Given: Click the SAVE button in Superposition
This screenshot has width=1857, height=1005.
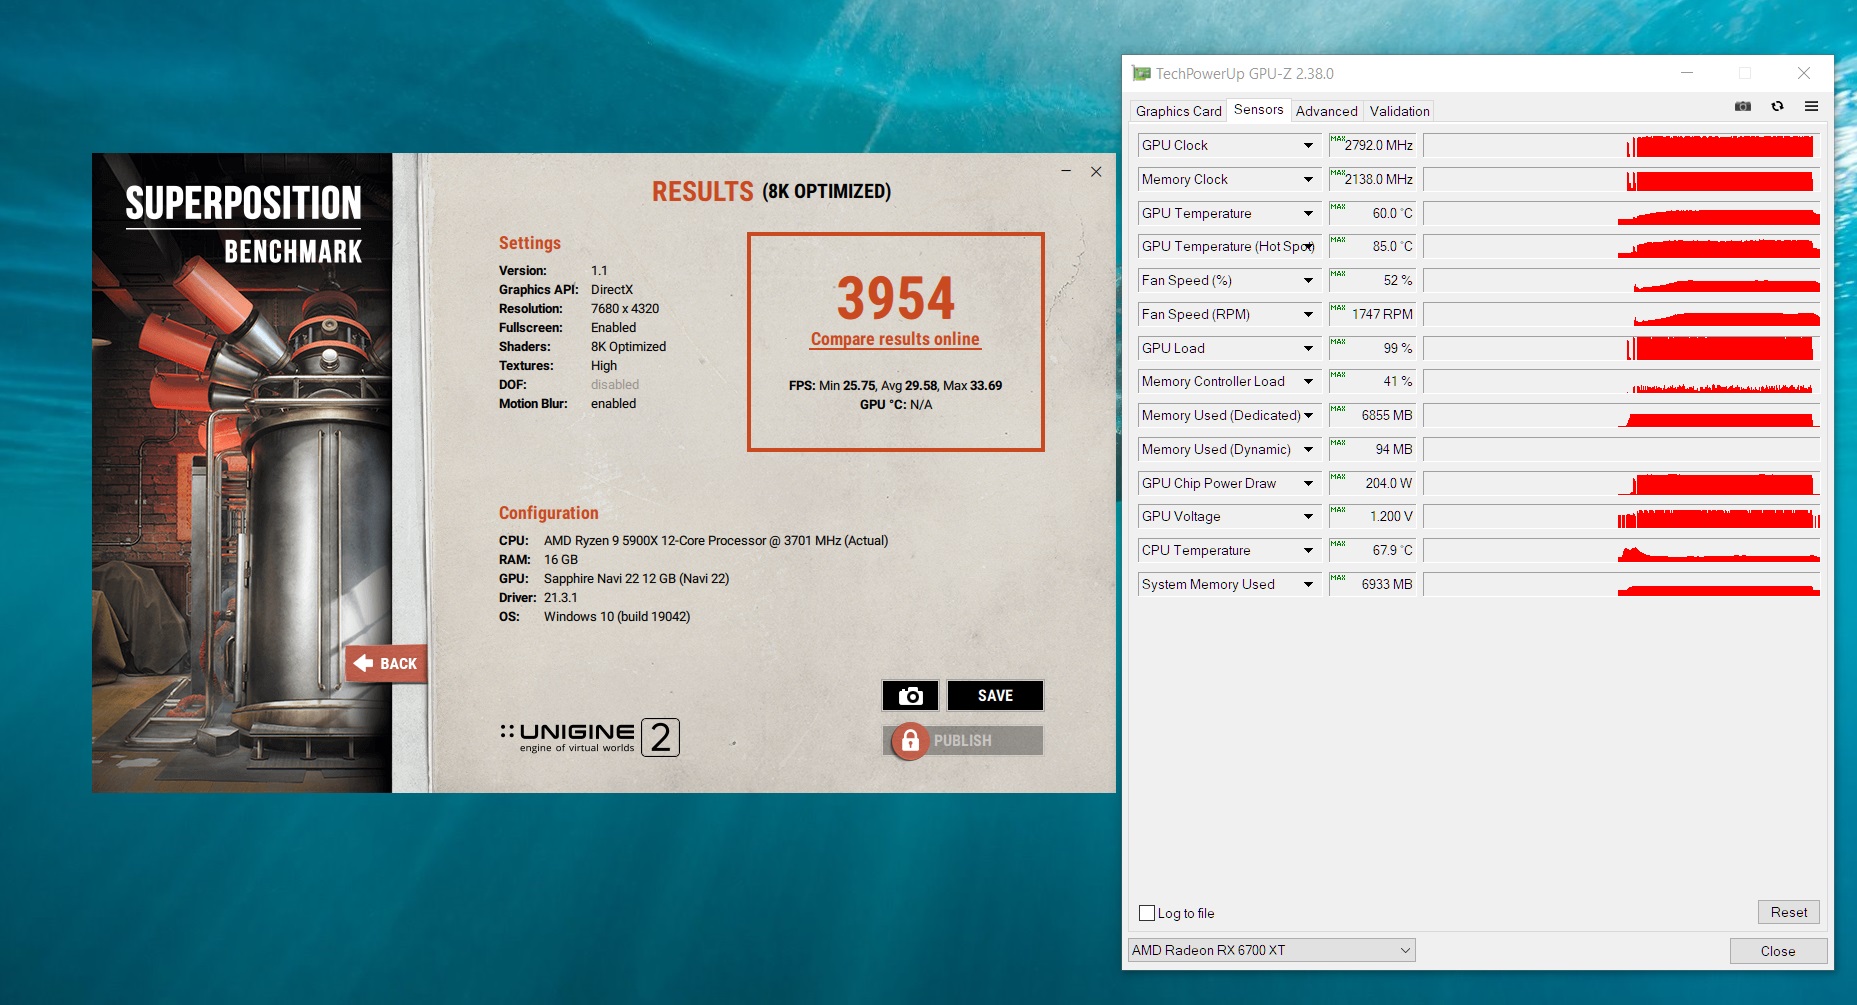Looking at the screenshot, I should point(995,695).
